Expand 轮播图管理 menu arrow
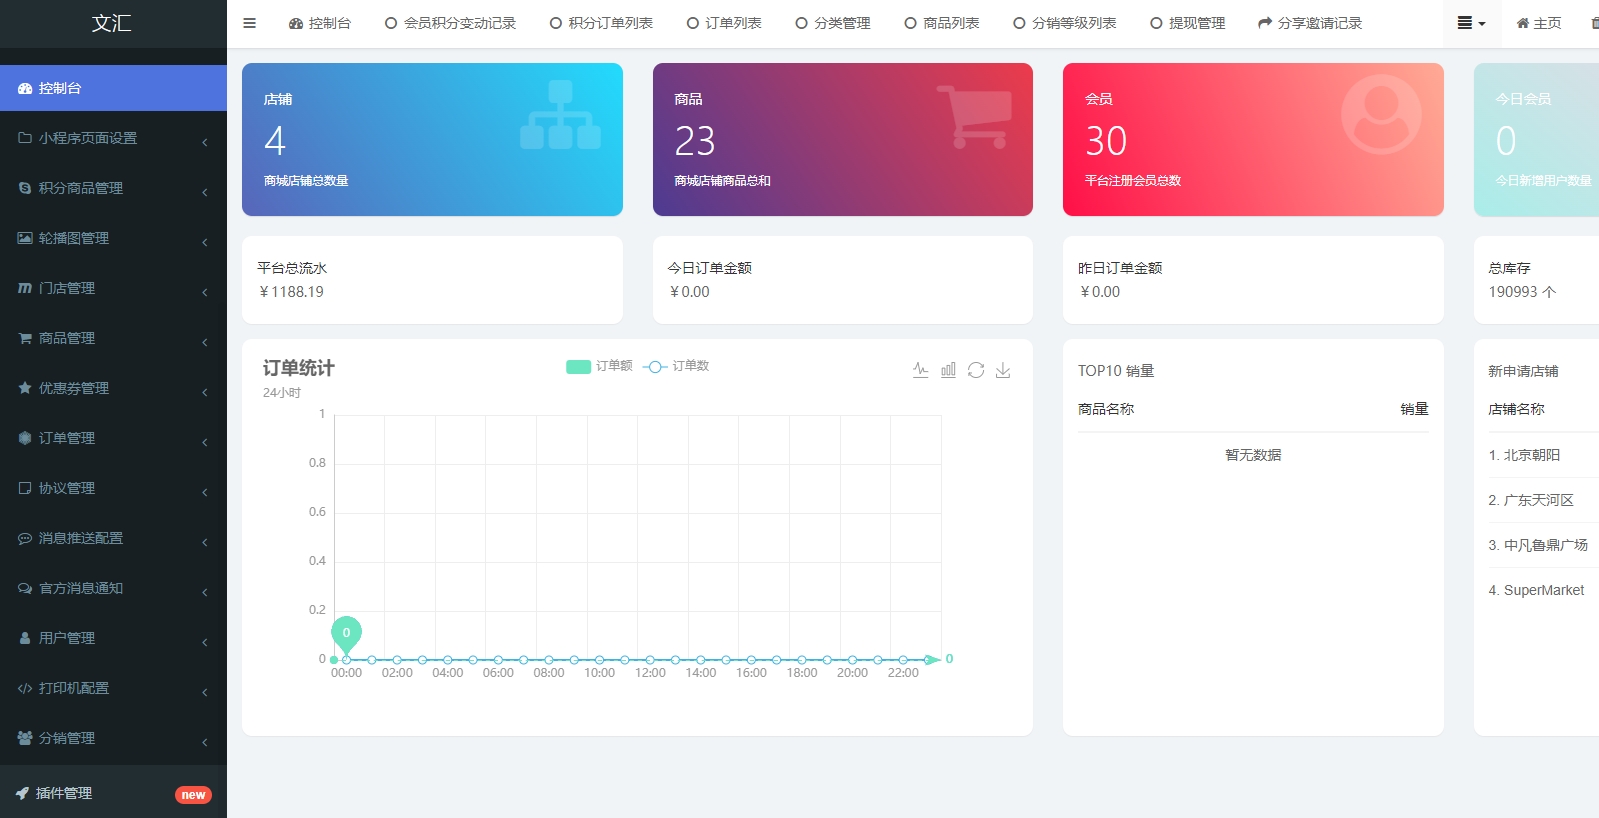The height and width of the screenshot is (818, 1599). click(204, 242)
